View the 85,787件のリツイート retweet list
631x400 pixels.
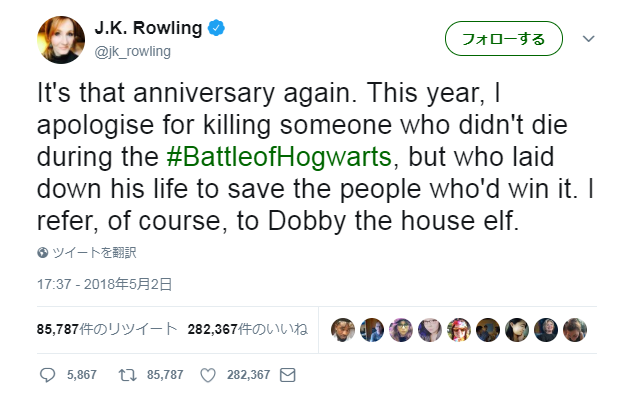(108, 329)
